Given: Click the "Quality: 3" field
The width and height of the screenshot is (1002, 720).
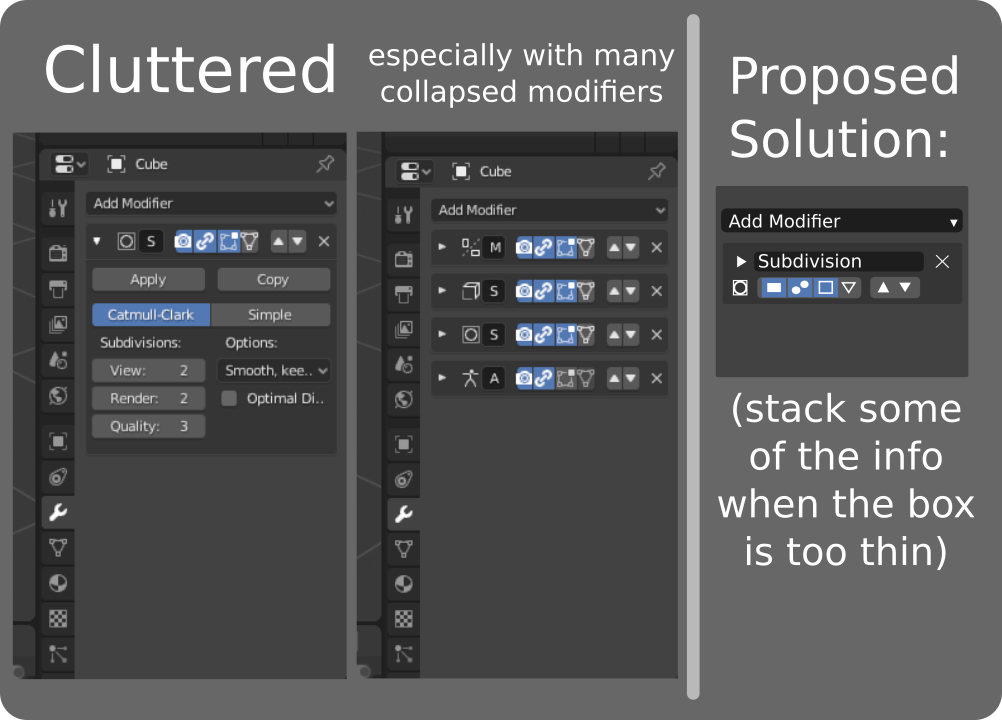Looking at the screenshot, I should click(148, 426).
